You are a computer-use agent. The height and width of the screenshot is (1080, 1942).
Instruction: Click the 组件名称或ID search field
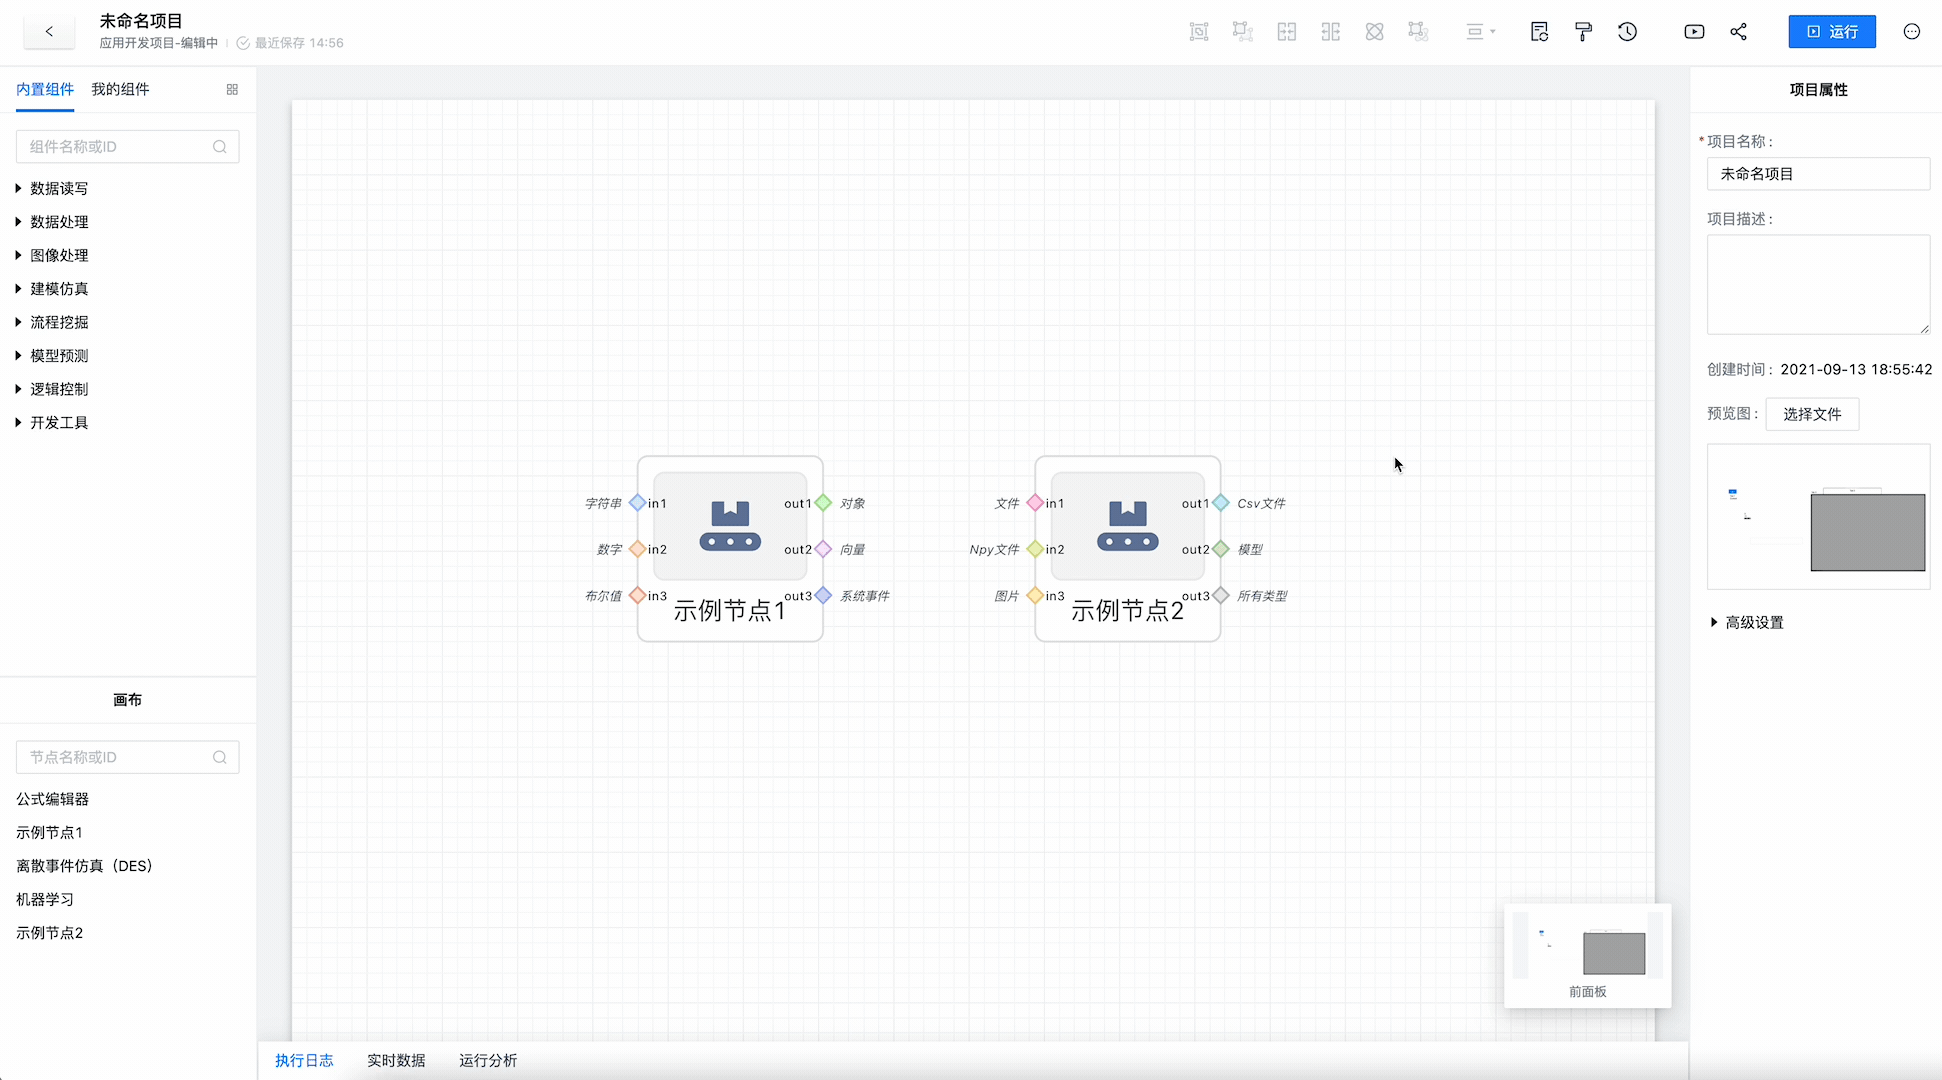[x=120, y=147]
